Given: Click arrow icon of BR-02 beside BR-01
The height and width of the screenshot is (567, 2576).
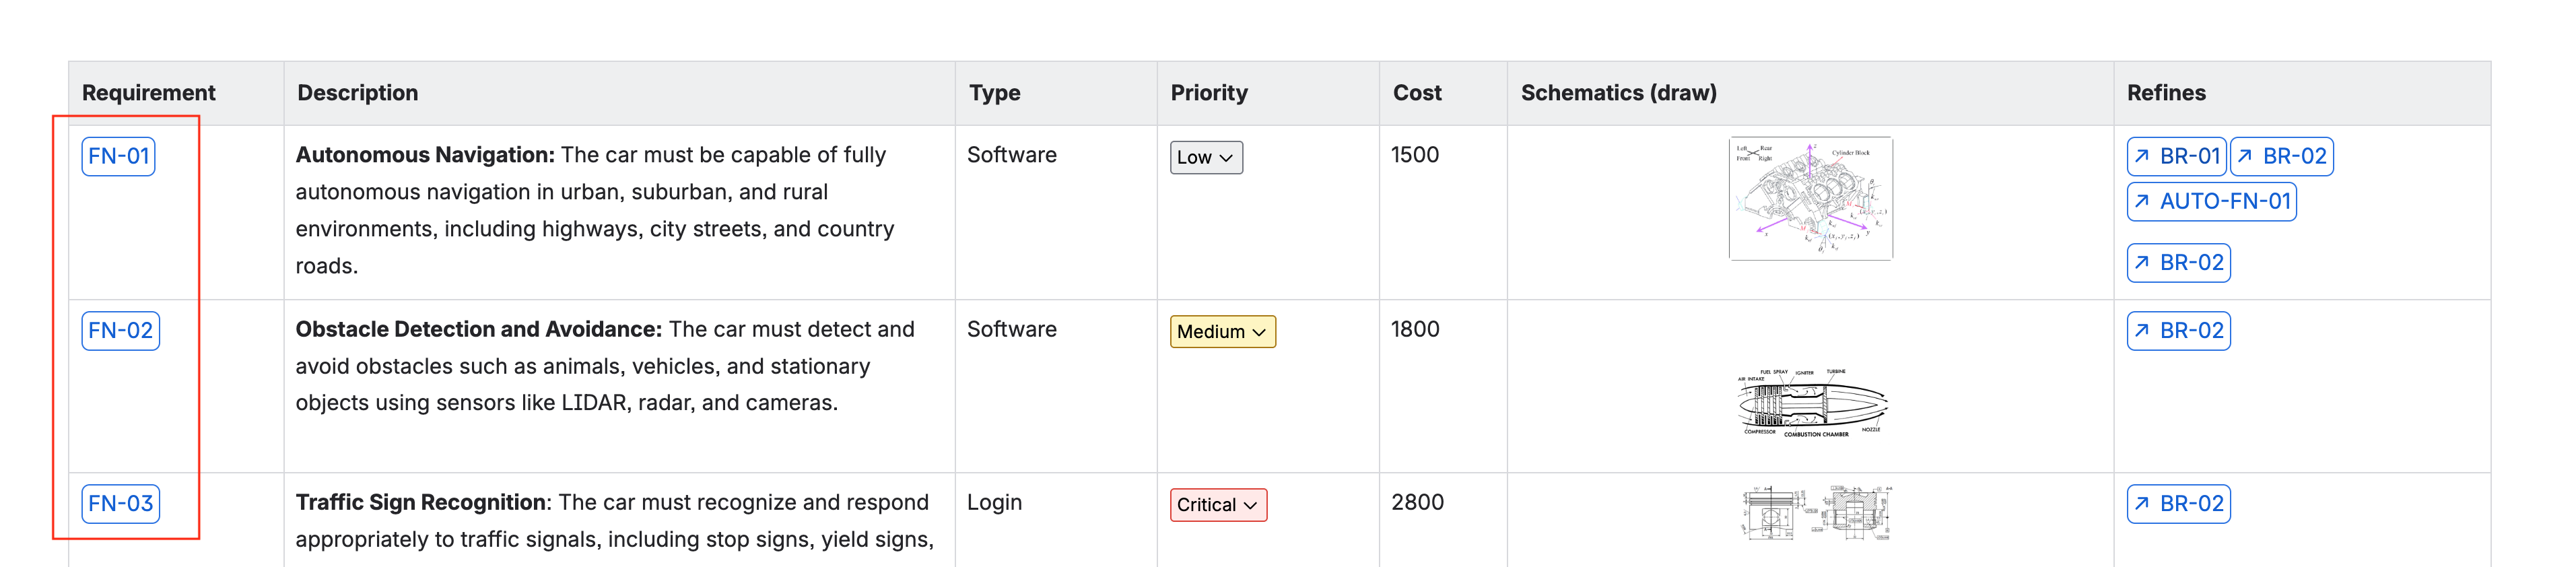Looking at the screenshot, I should 2245,157.
